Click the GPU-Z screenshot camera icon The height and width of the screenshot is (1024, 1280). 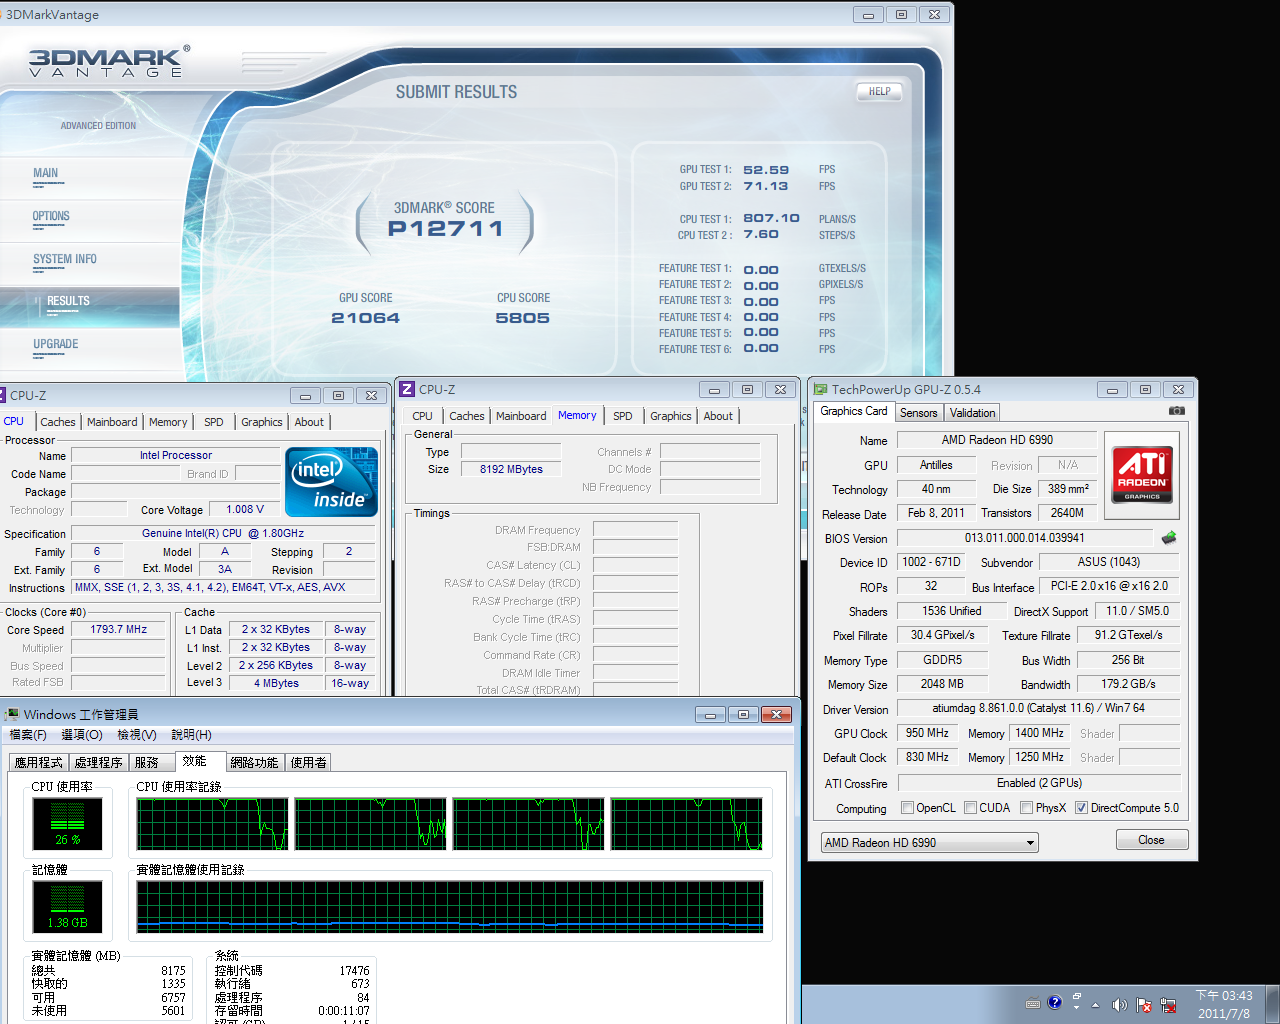point(1177,411)
